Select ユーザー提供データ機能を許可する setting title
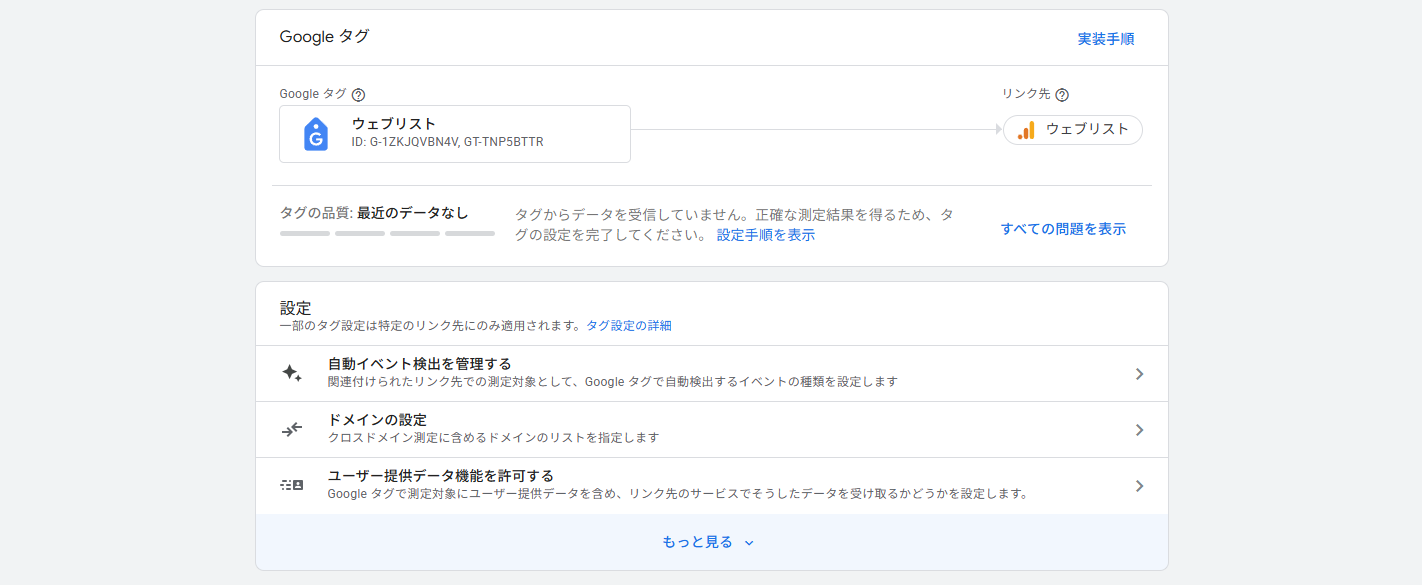 tap(441, 476)
